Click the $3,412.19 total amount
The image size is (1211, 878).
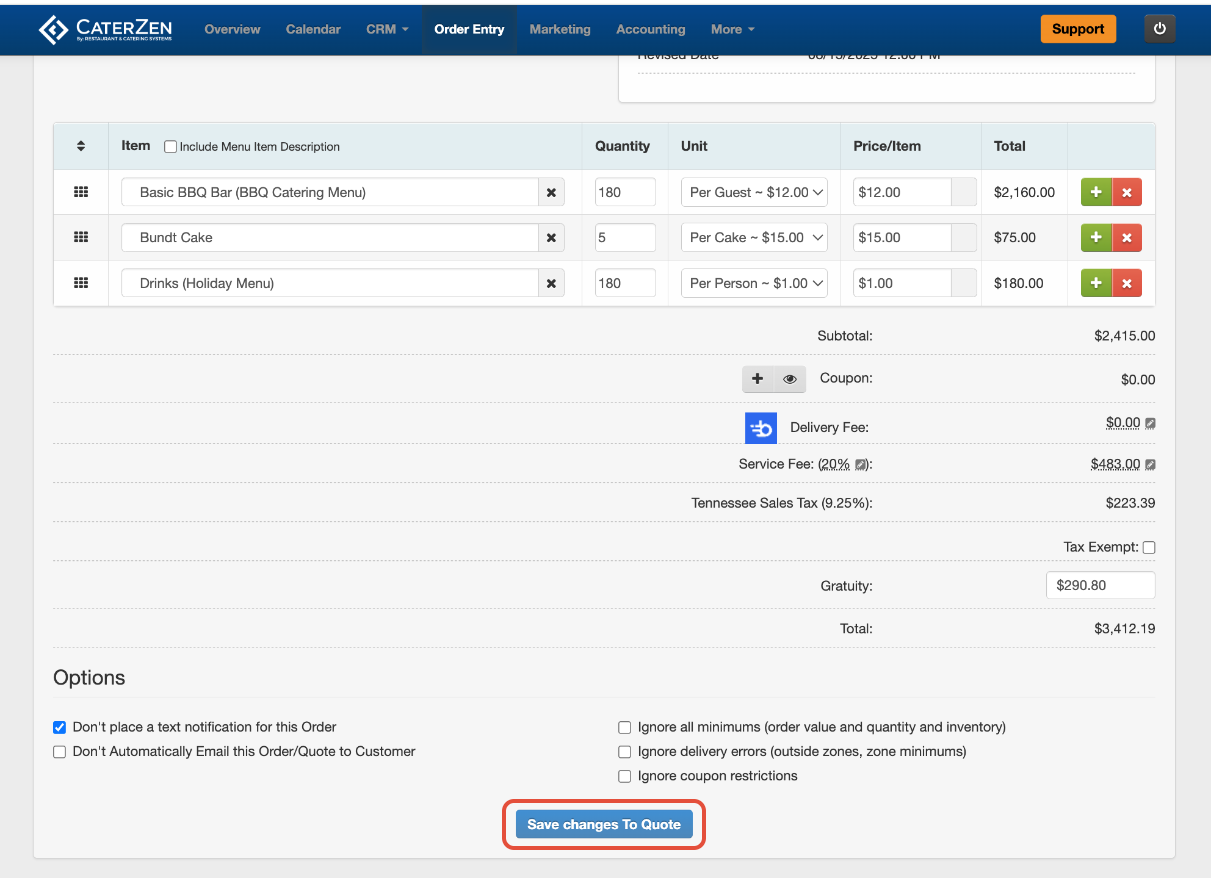1125,629
